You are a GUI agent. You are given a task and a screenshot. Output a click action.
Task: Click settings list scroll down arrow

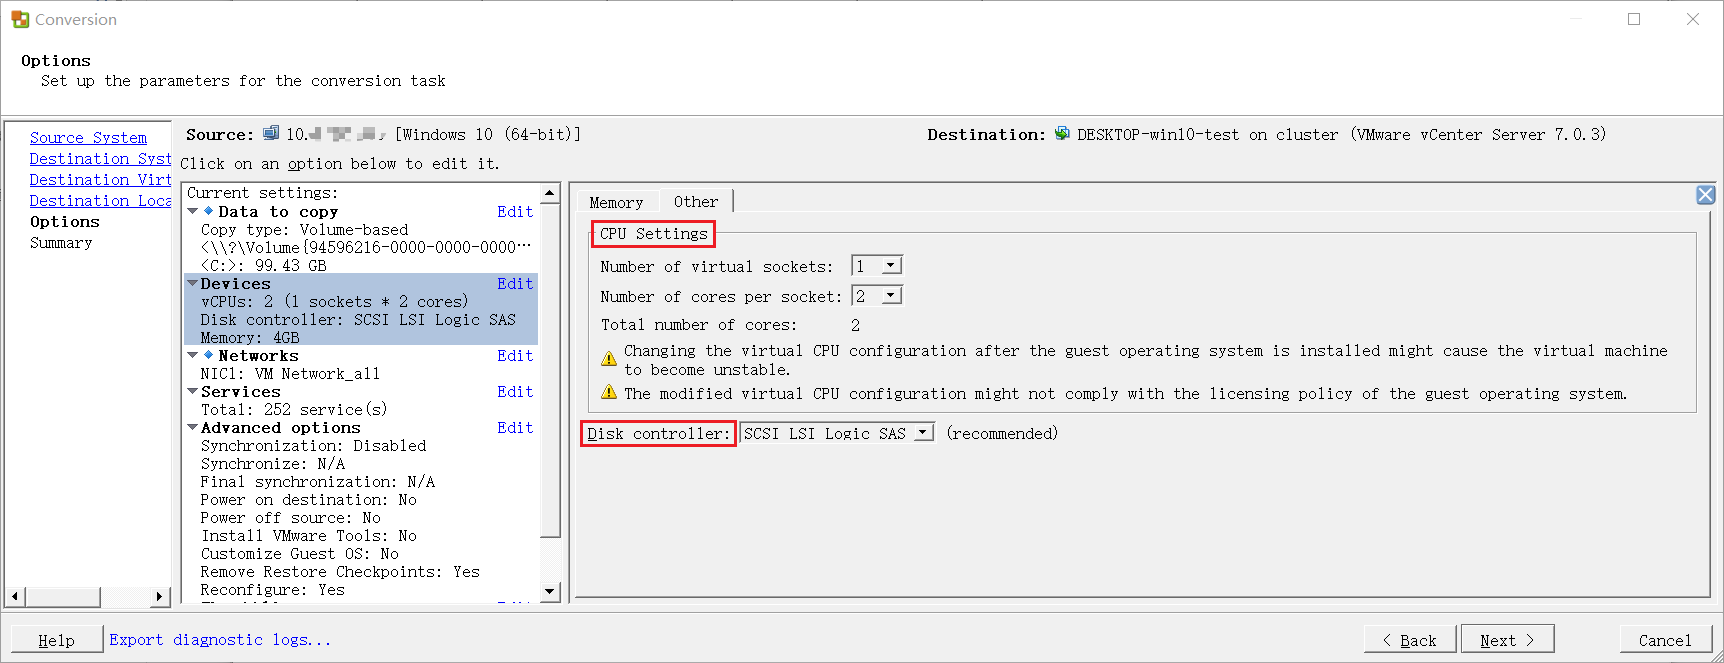(x=549, y=592)
